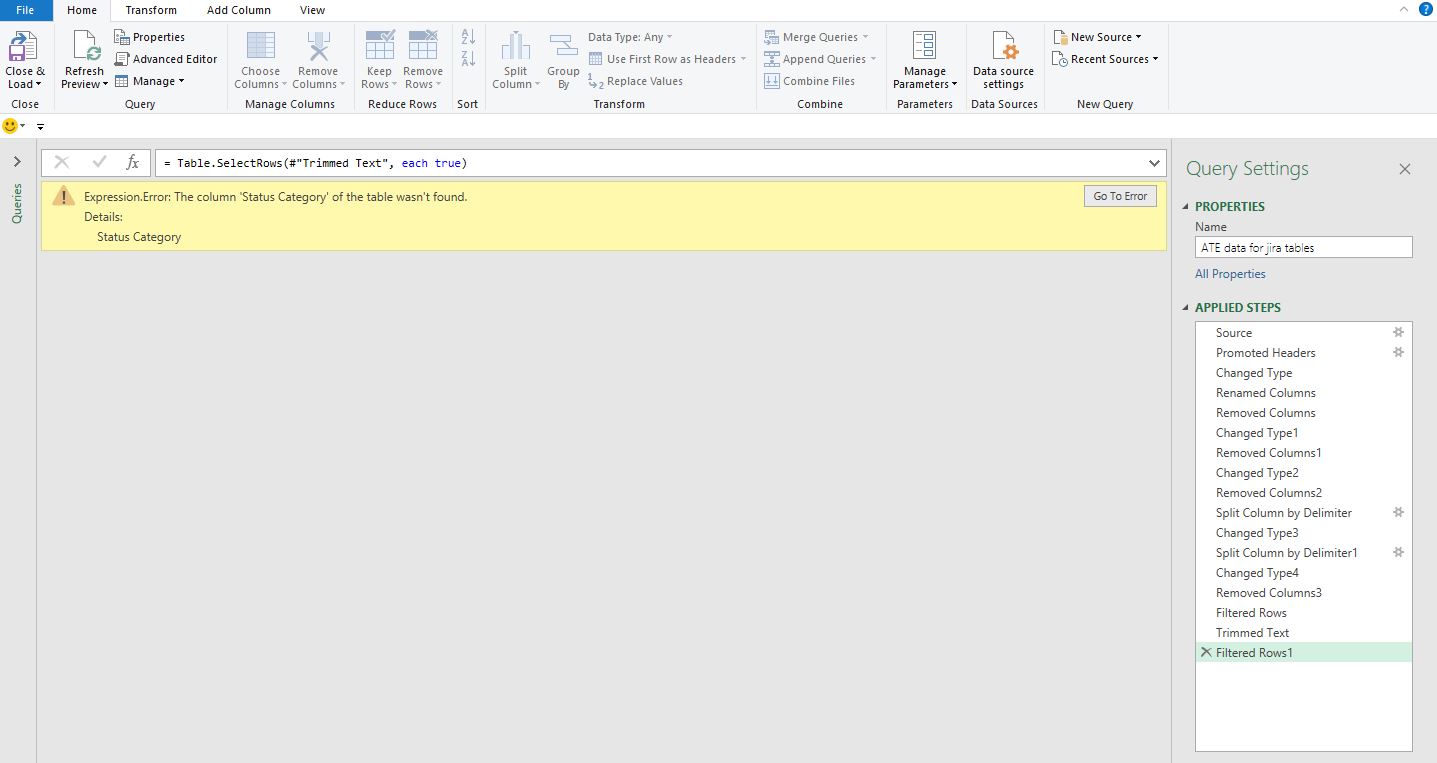Screen dimensions: 1437x763
Task: Collapse the APPLIED STEPS section
Action: point(1187,308)
